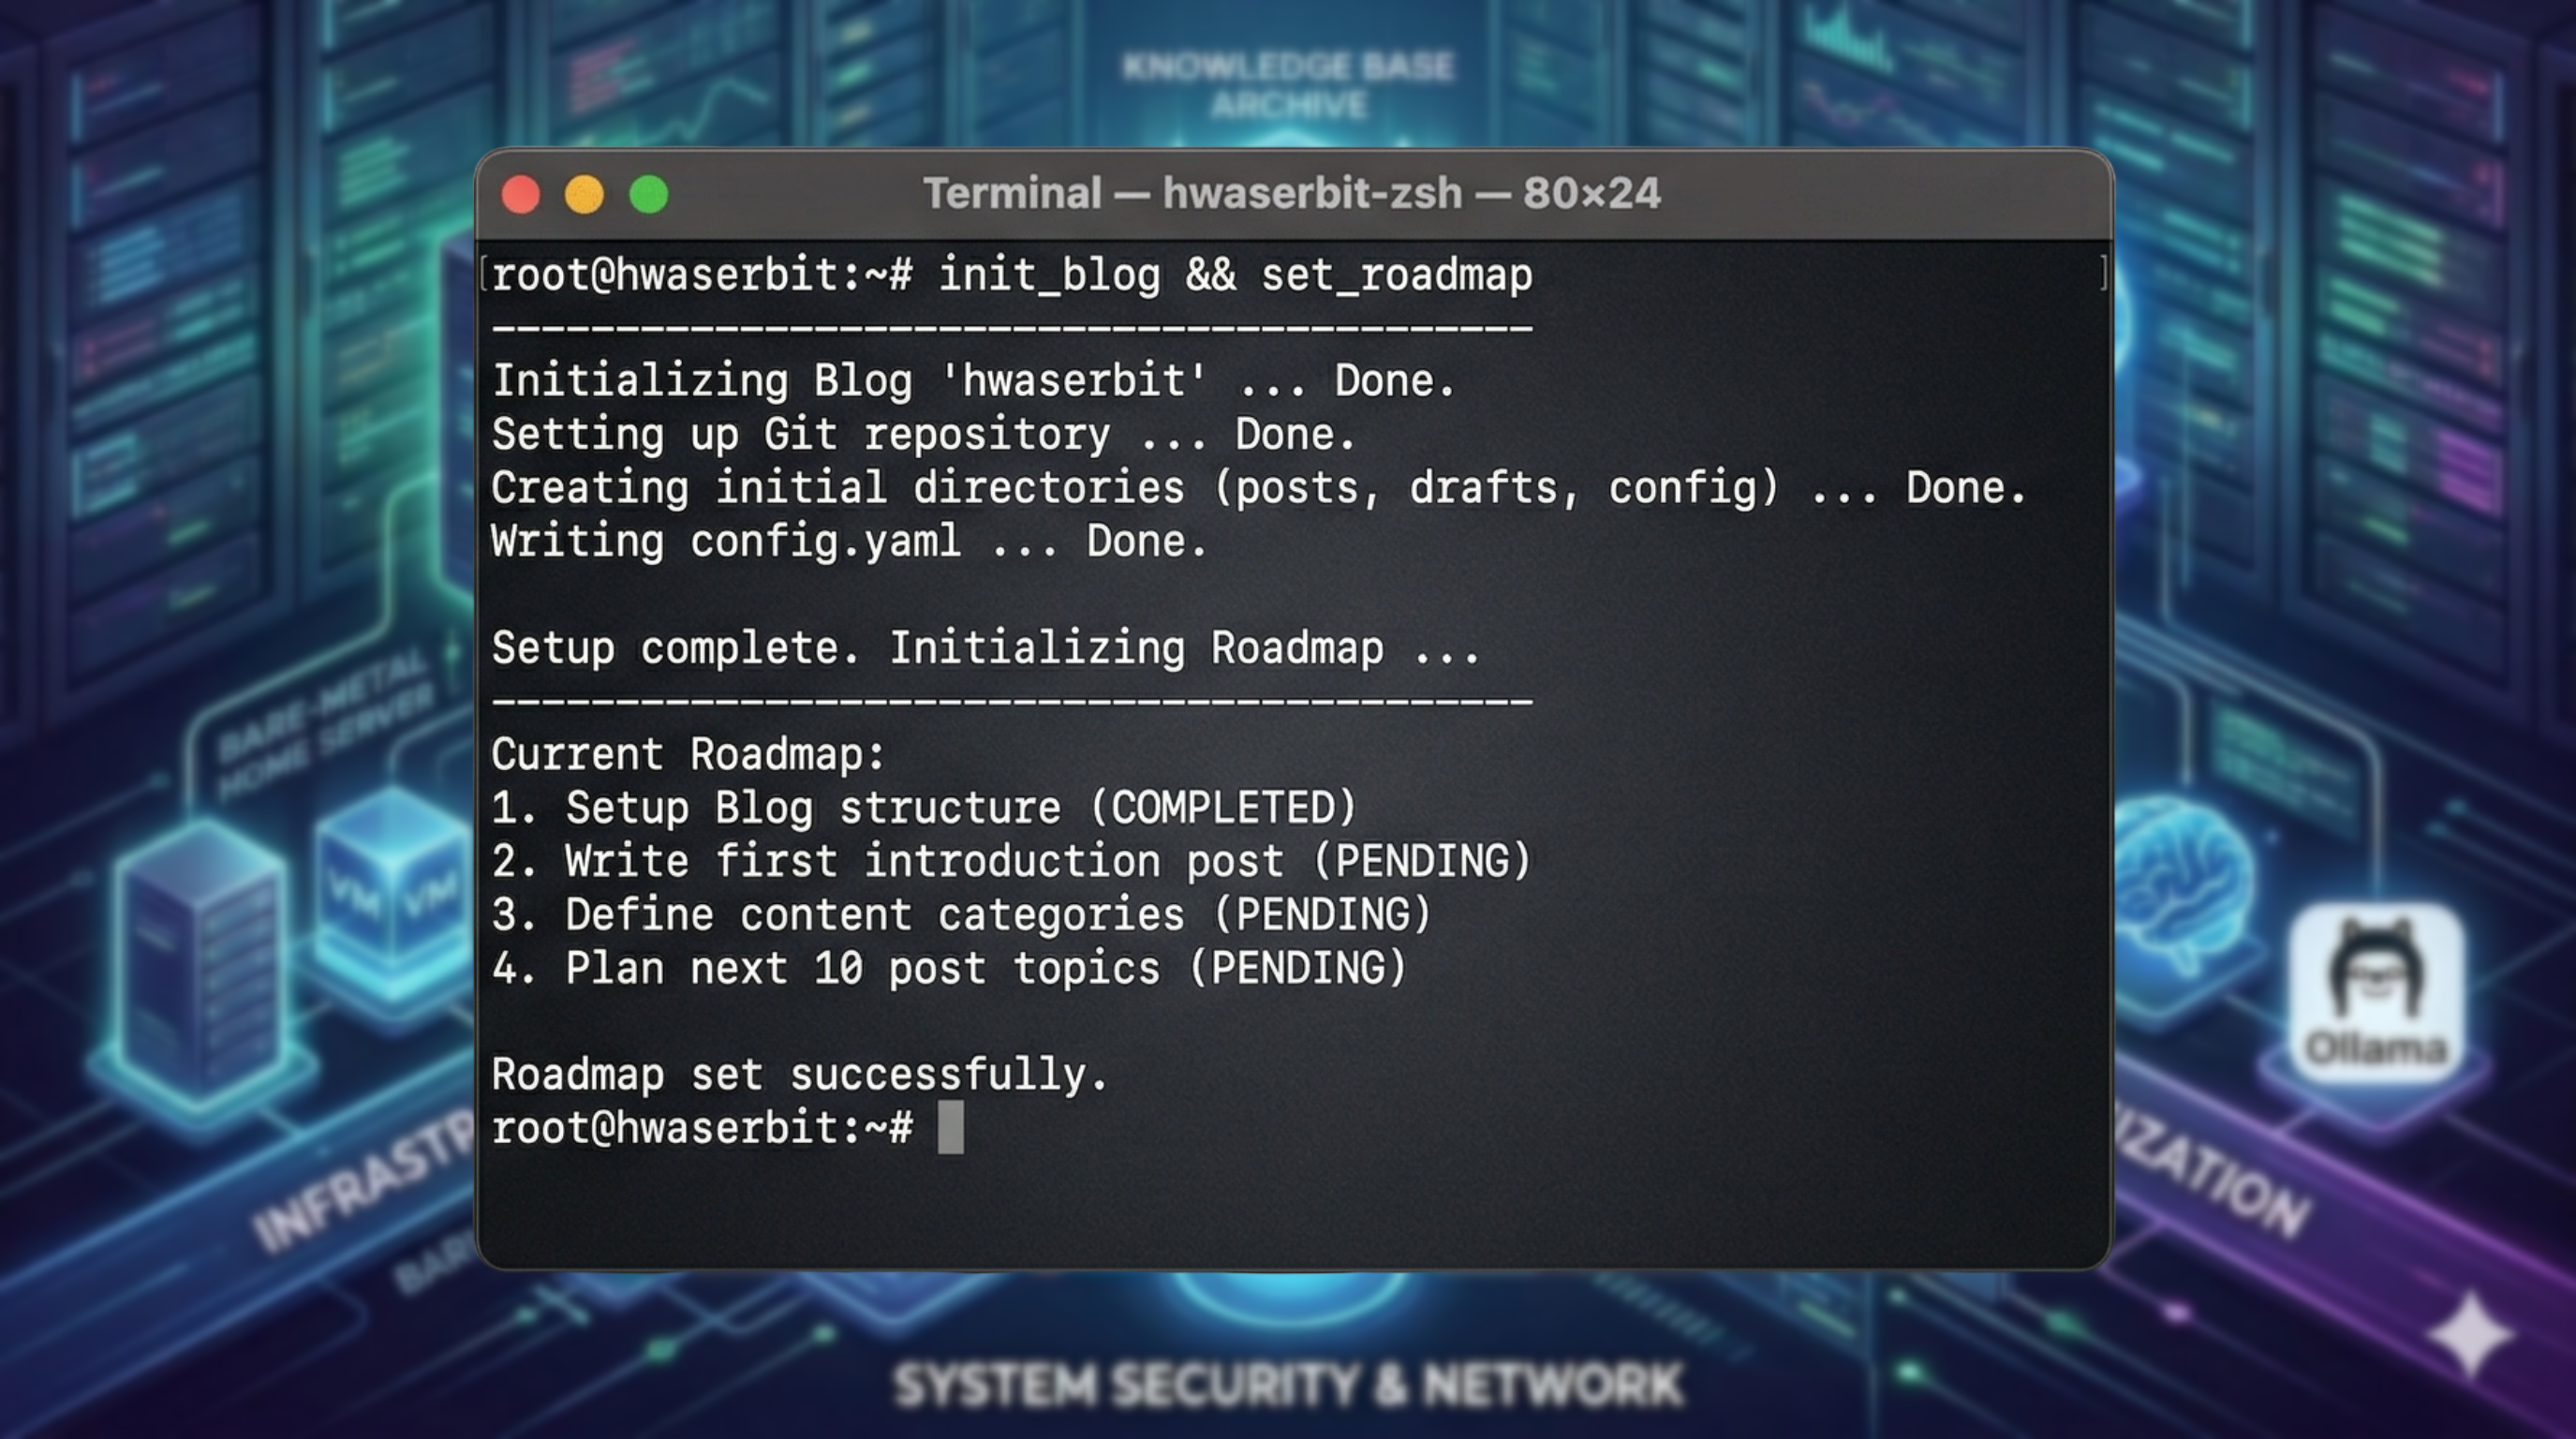Close the Terminal window with red button
This screenshot has width=2576, height=1439.
point(521,194)
